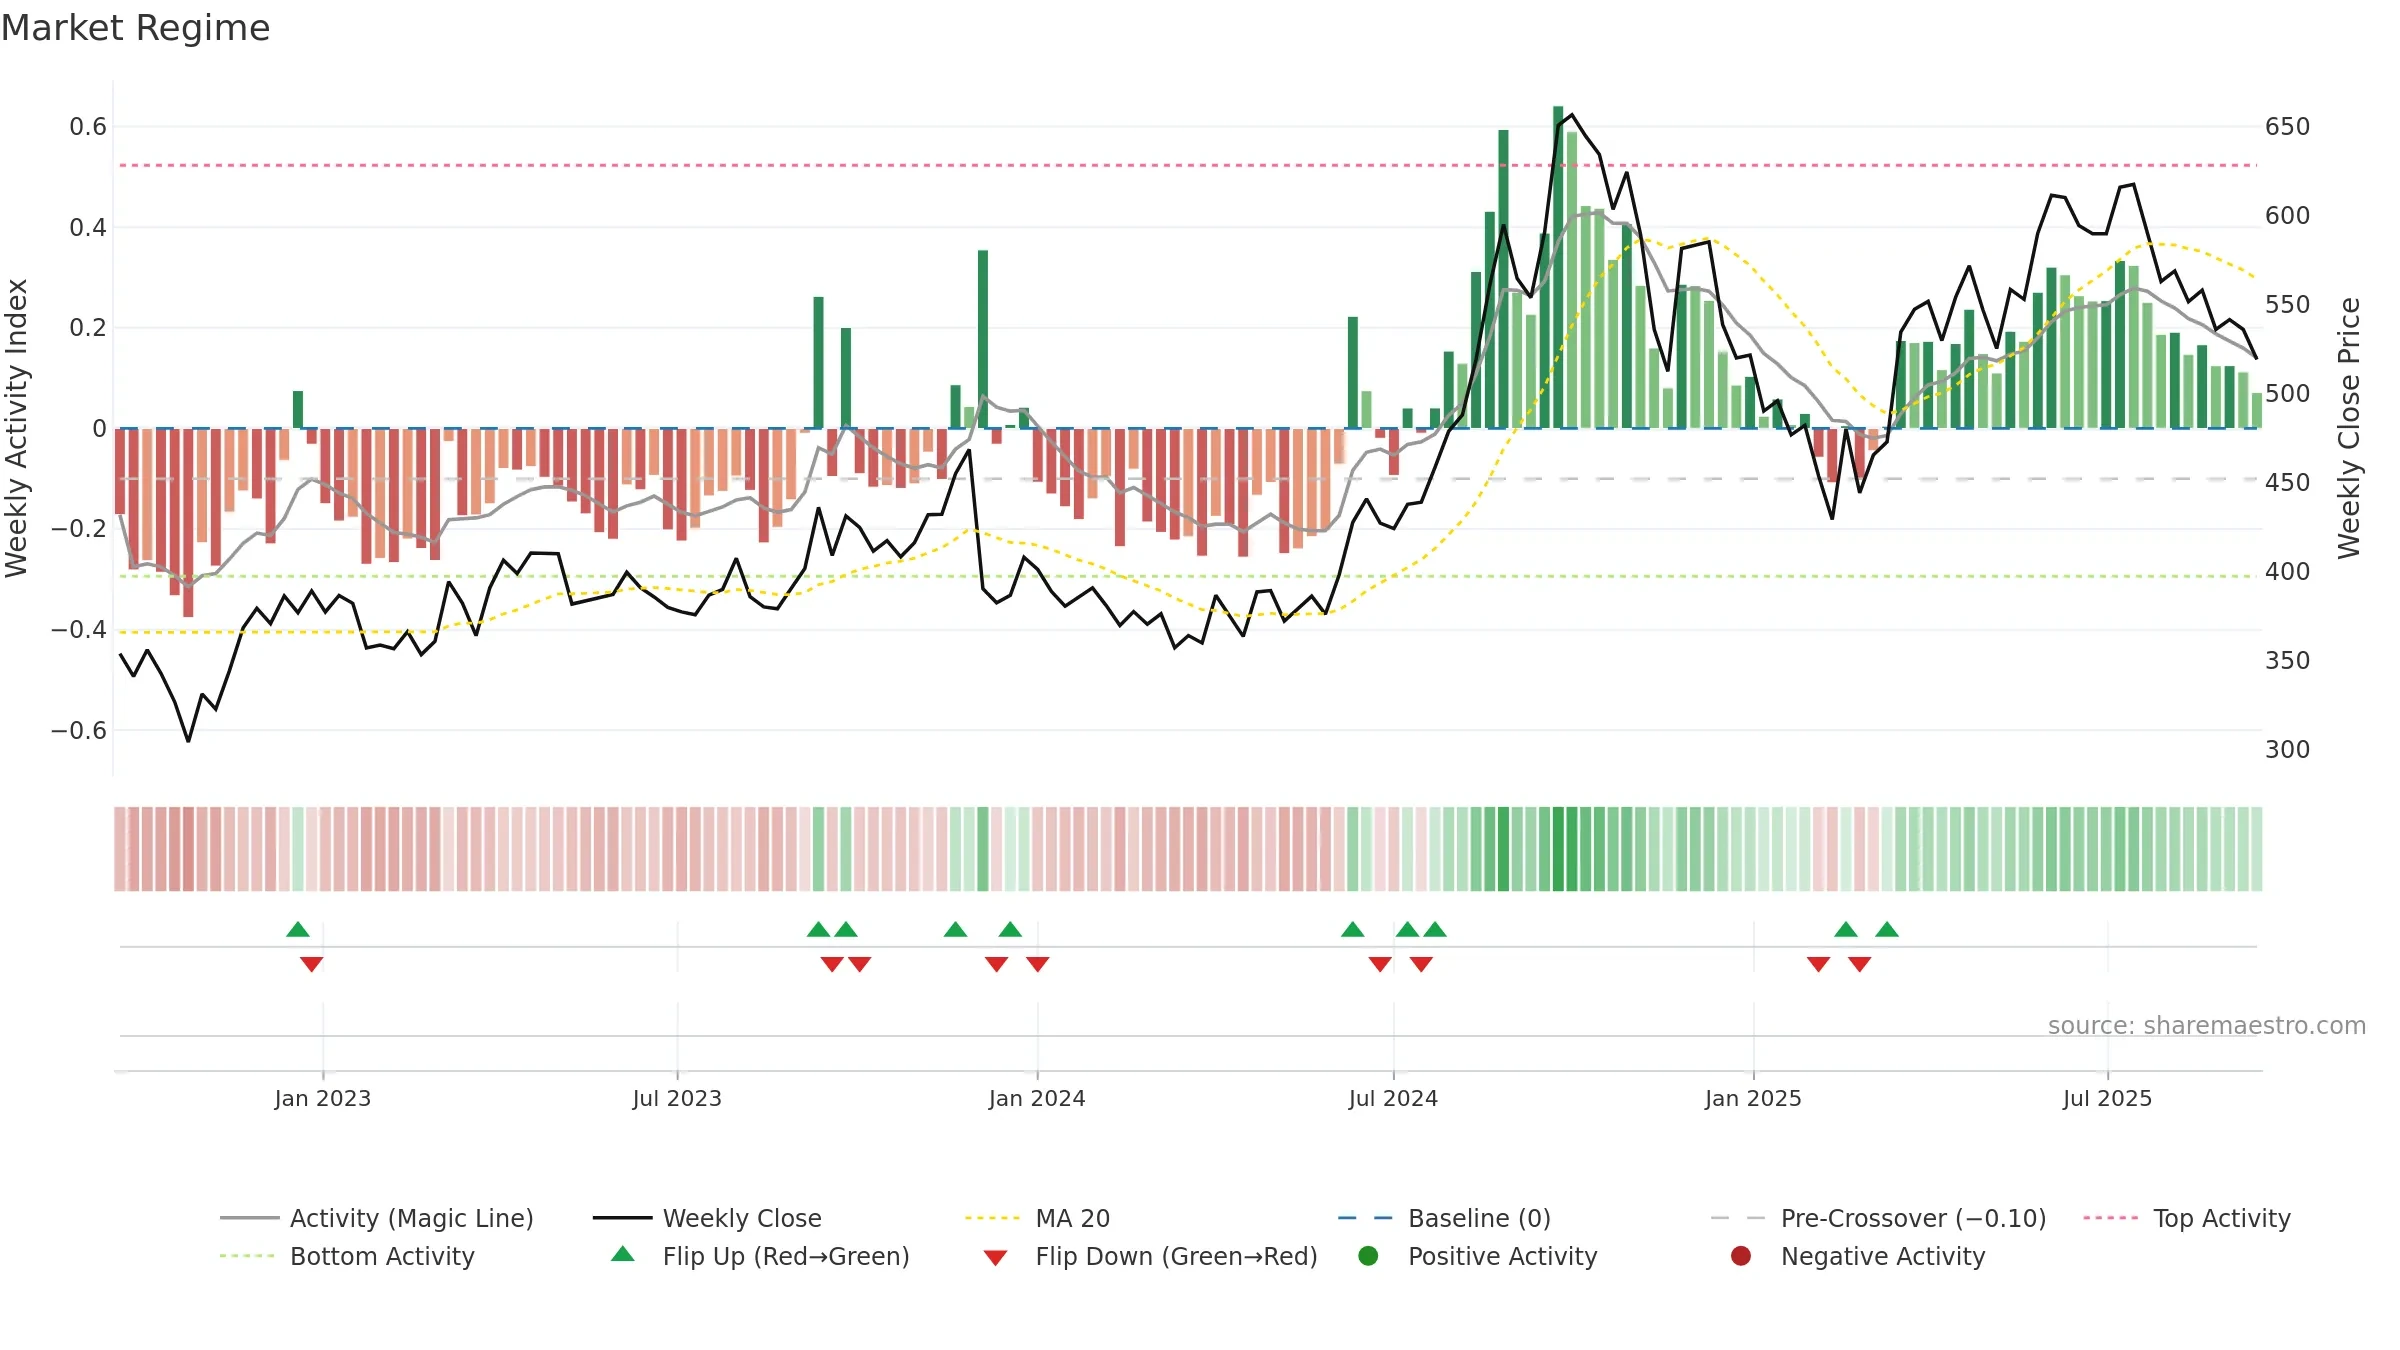Click the Jan 2023 axis label
The height and width of the screenshot is (1350, 2400).
click(323, 1099)
